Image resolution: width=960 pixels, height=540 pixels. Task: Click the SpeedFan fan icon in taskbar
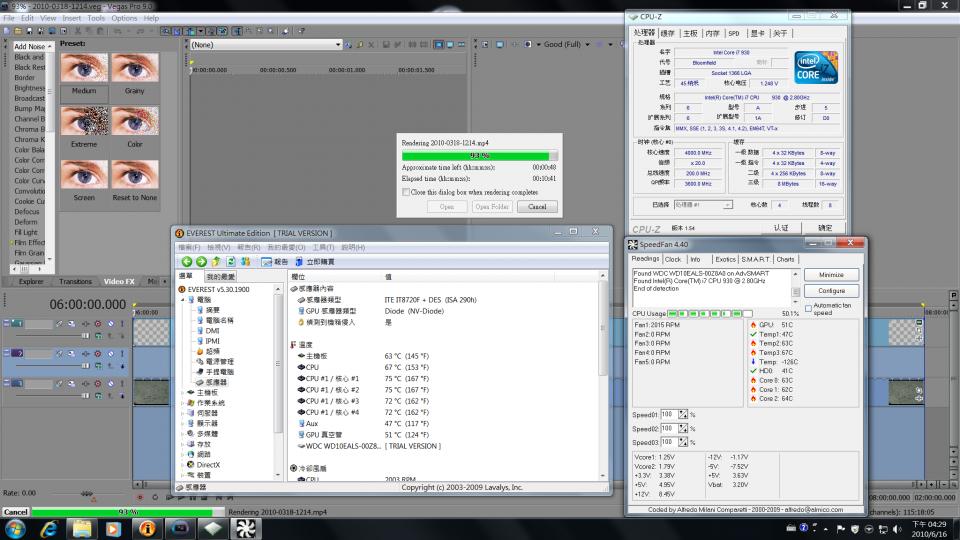coord(247,527)
